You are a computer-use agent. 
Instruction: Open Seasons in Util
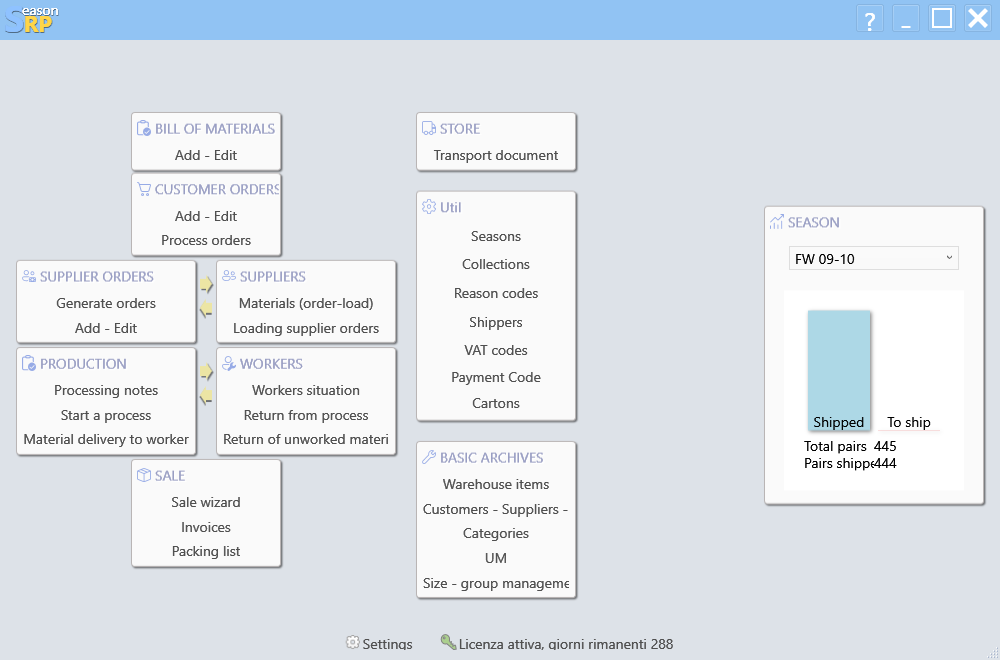(496, 237)
